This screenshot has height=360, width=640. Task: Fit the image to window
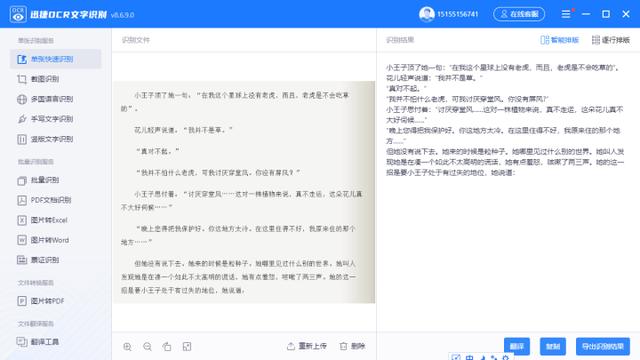187,347
